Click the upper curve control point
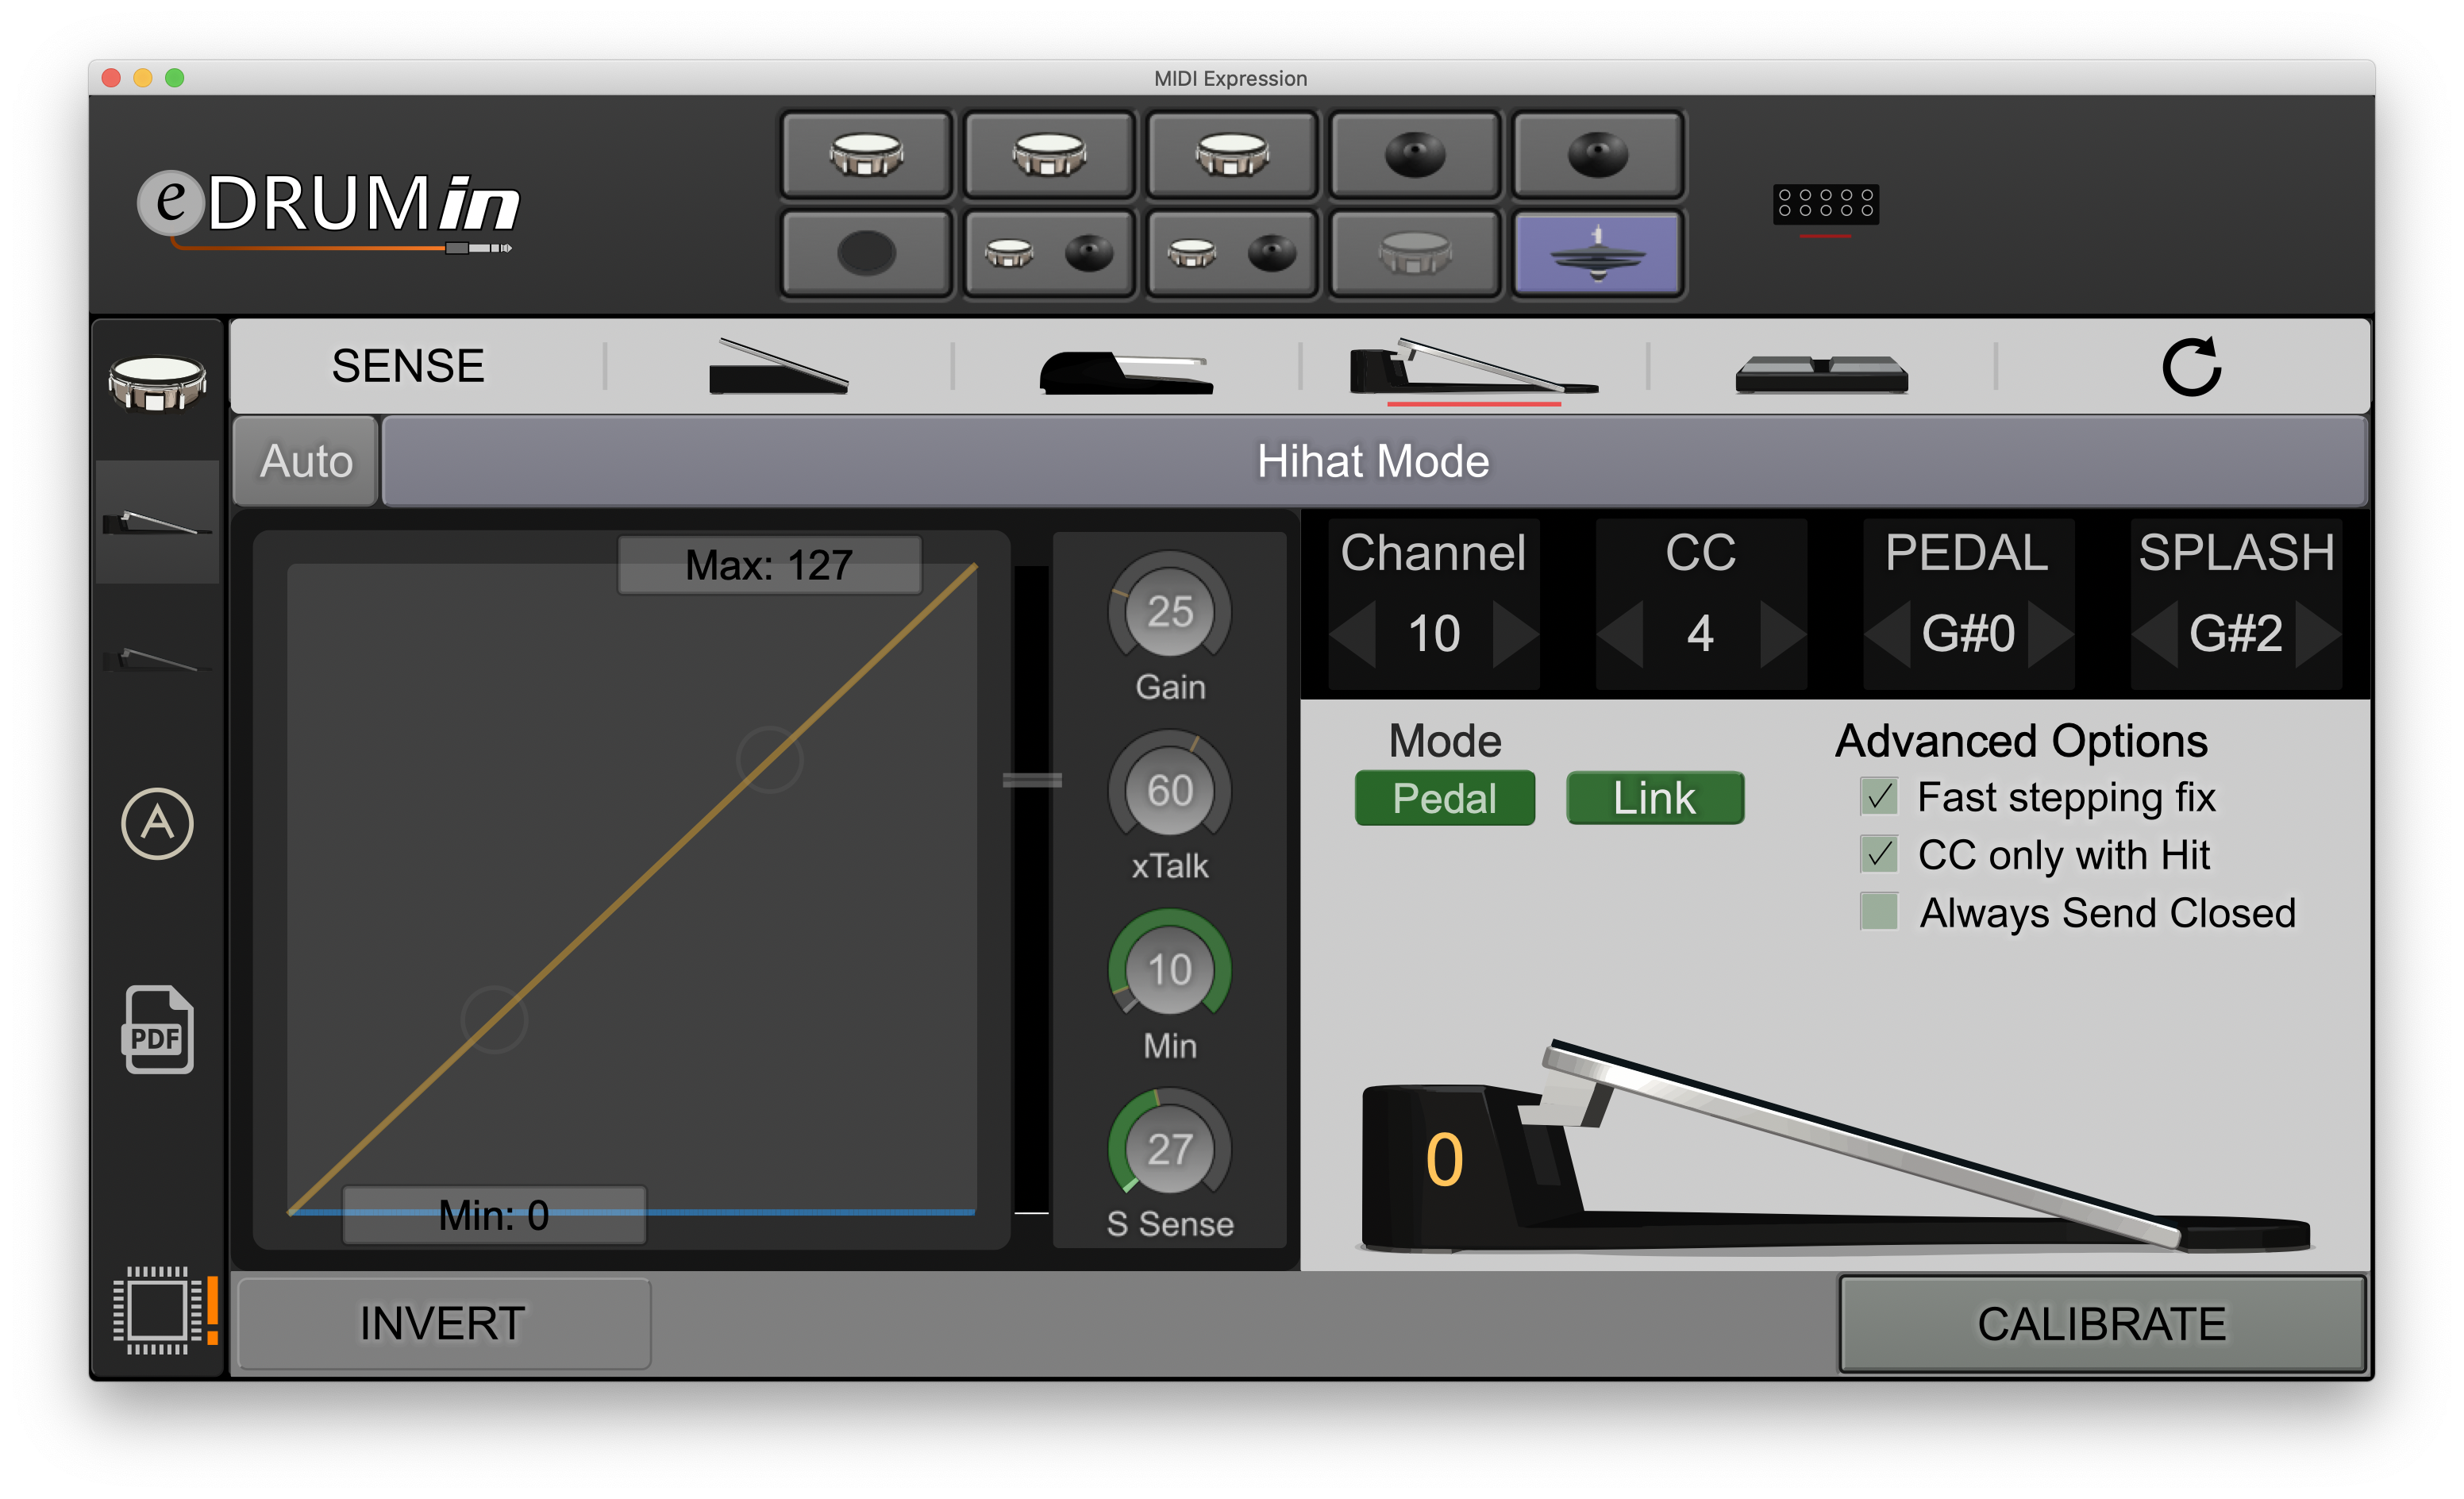 (x=769, y=760)
